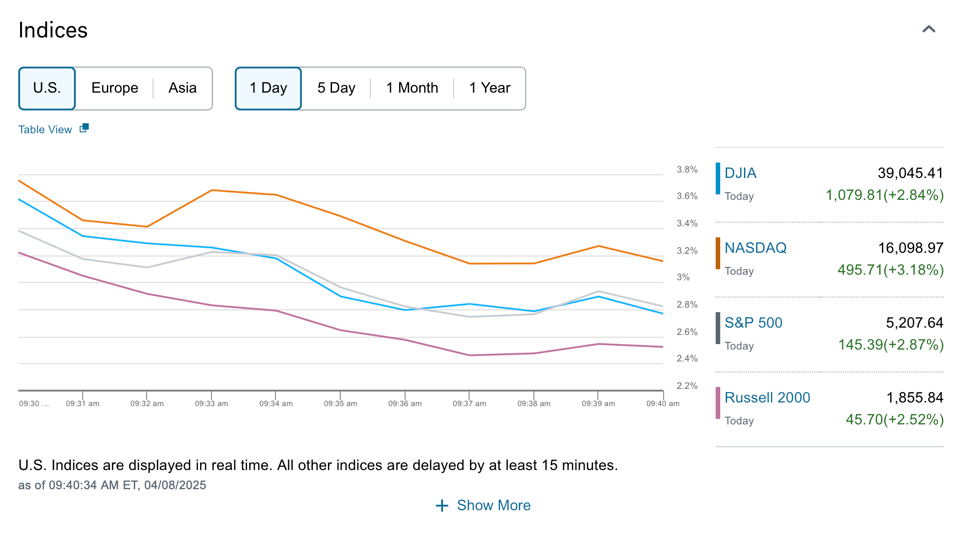Select the U.S. region toggle
Viewport: 960px width, 533px height.
pyautogui.click(x=47, y=88)
